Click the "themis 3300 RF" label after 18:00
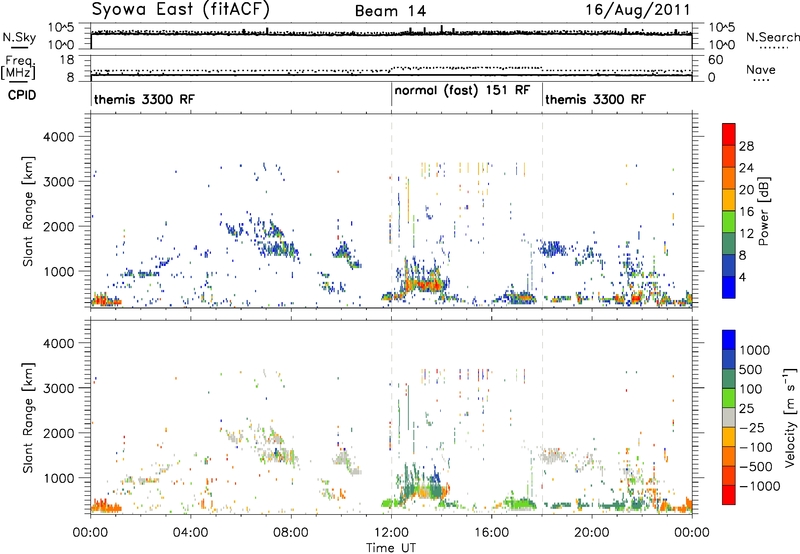 (x=595, y=99)
